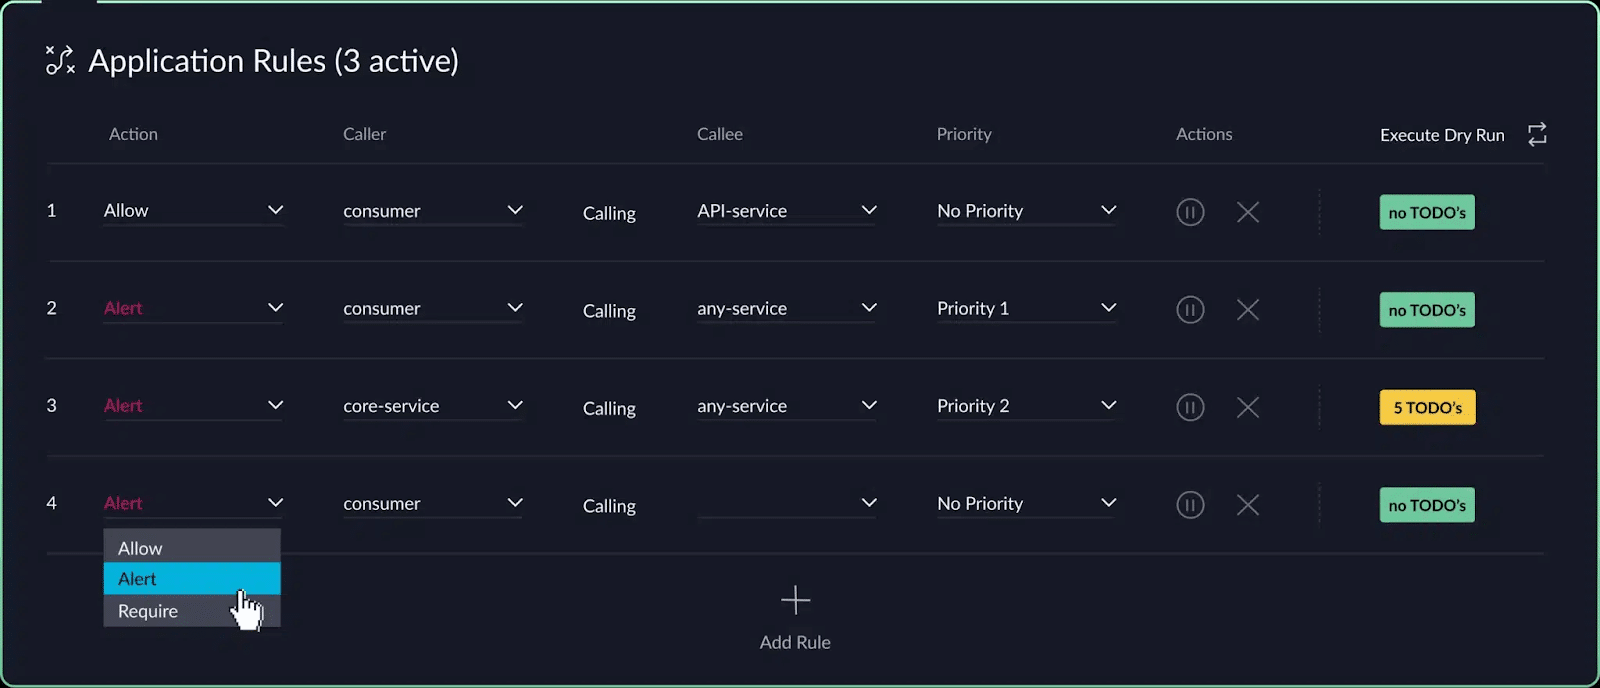The height and width of the screenshot is (688, 1600).
Task: Click the refresh icon beside Execute Dry Run
Action: coord(1537,133)
